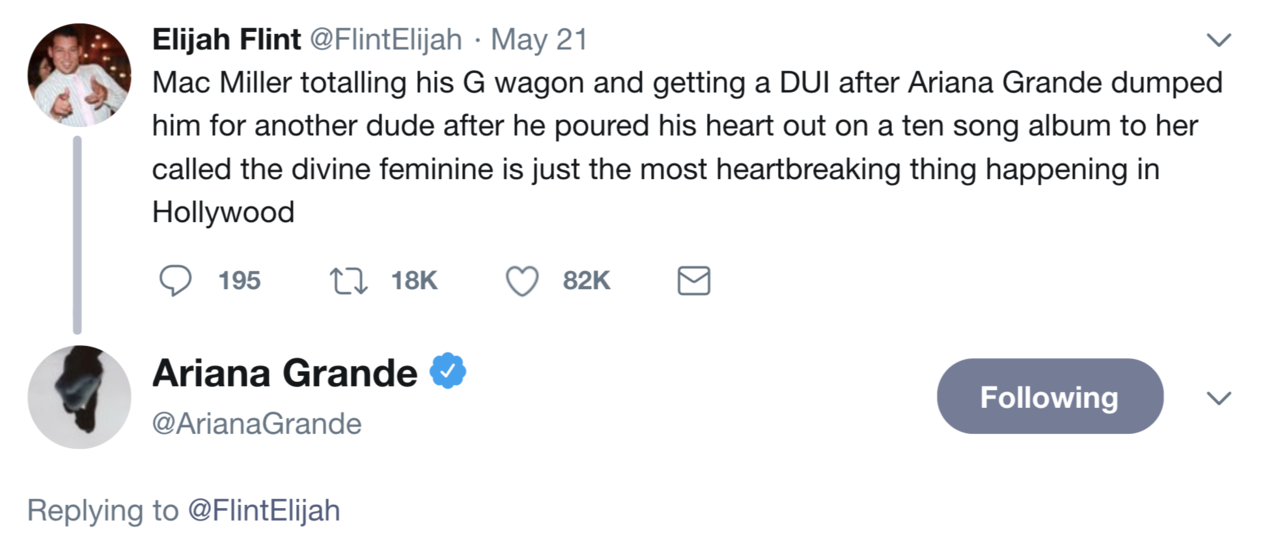Click the @ArianaGrande handle

coord(256,424)
